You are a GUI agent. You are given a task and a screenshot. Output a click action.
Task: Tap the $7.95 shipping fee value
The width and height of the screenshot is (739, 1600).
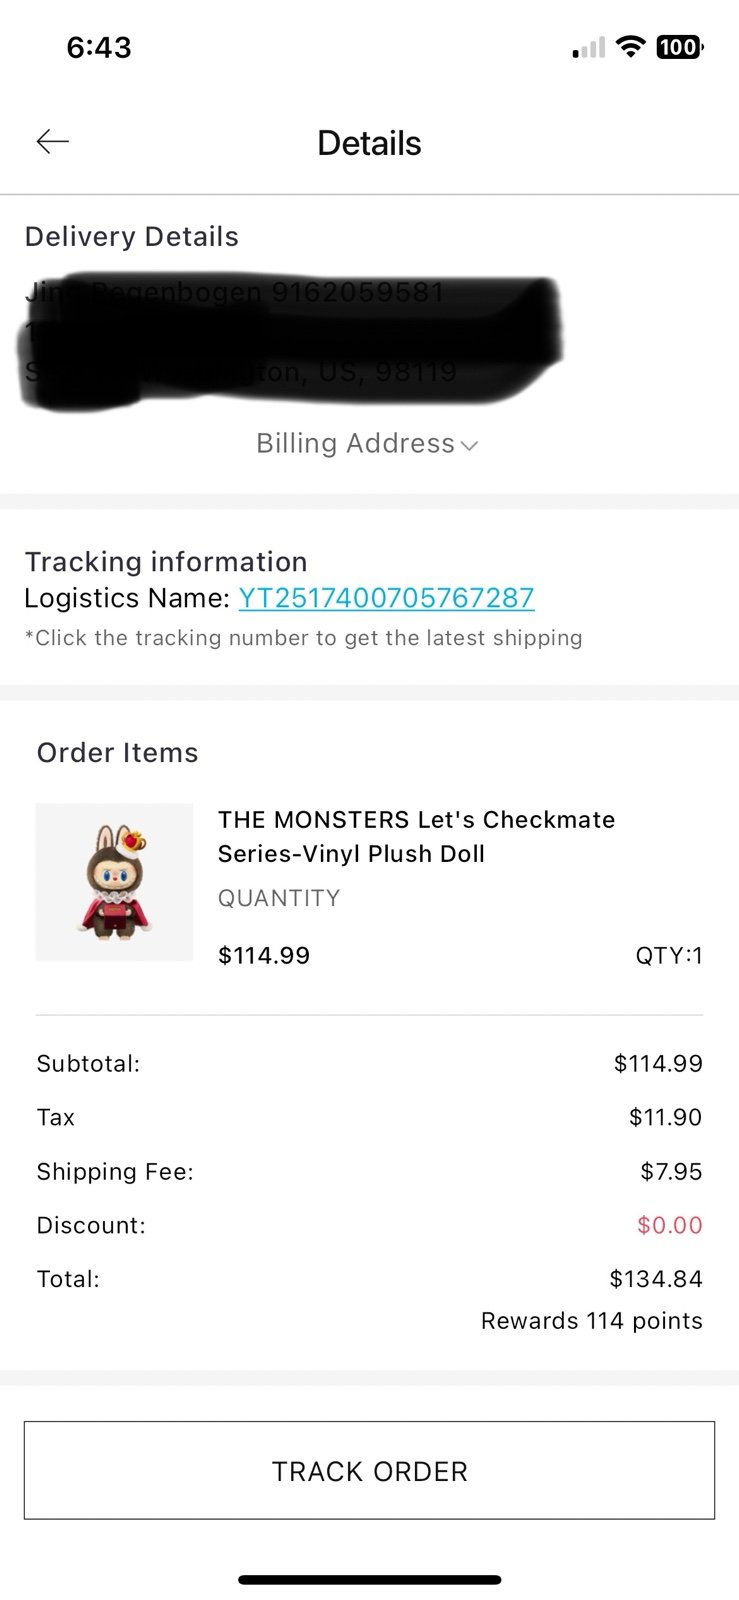tap(670, 1171)
